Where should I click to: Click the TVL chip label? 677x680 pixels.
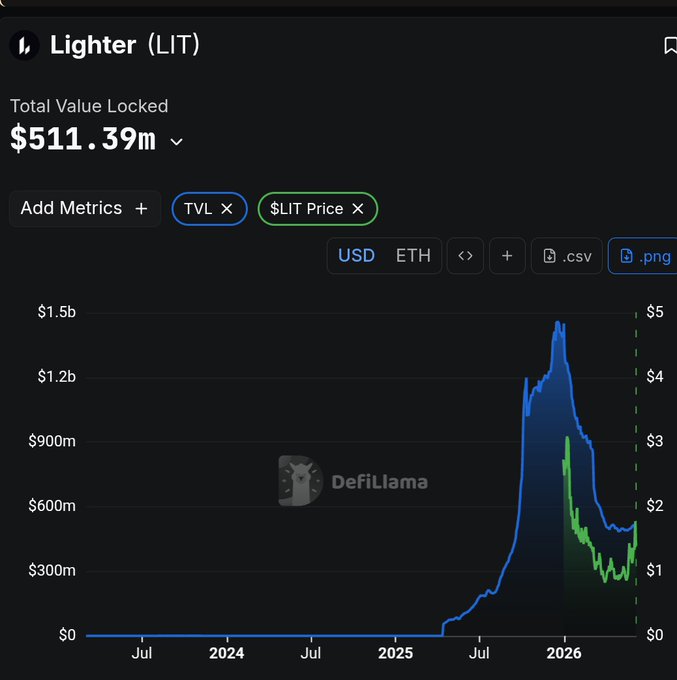pyautogui.click(x=198, y=209)
